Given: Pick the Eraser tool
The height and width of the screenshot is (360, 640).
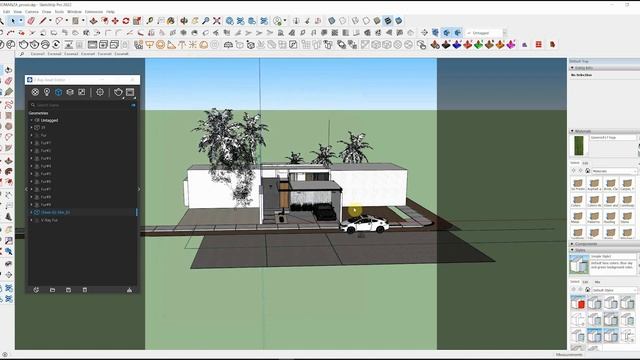Looking at the screenshot, I should [x=31, y=21].
